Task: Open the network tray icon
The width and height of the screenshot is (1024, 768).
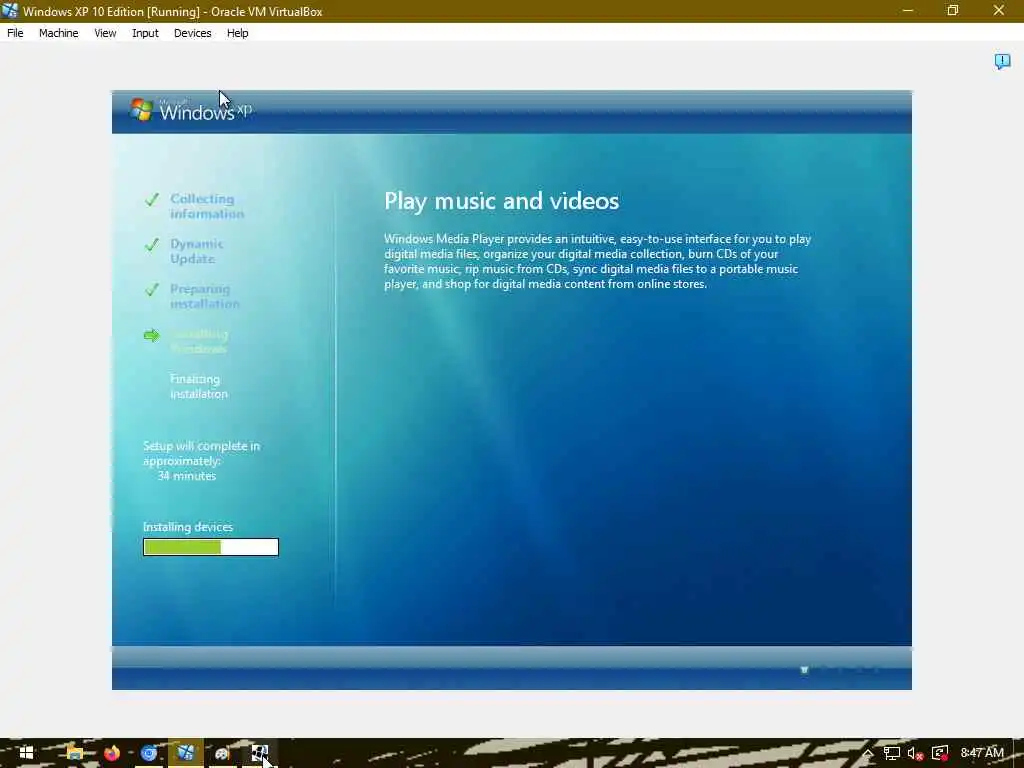Action: (x=891, y=753)
